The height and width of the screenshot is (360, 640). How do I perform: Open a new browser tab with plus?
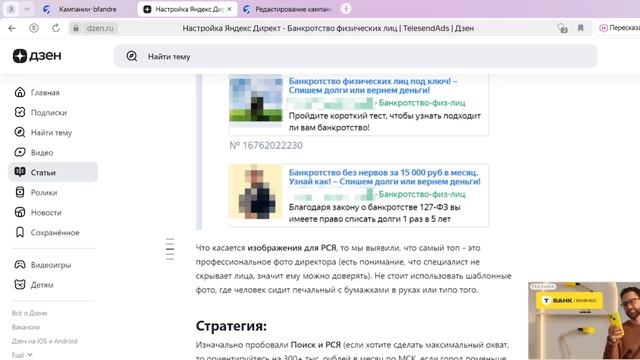pyautogui.click(x=346, y=9)
